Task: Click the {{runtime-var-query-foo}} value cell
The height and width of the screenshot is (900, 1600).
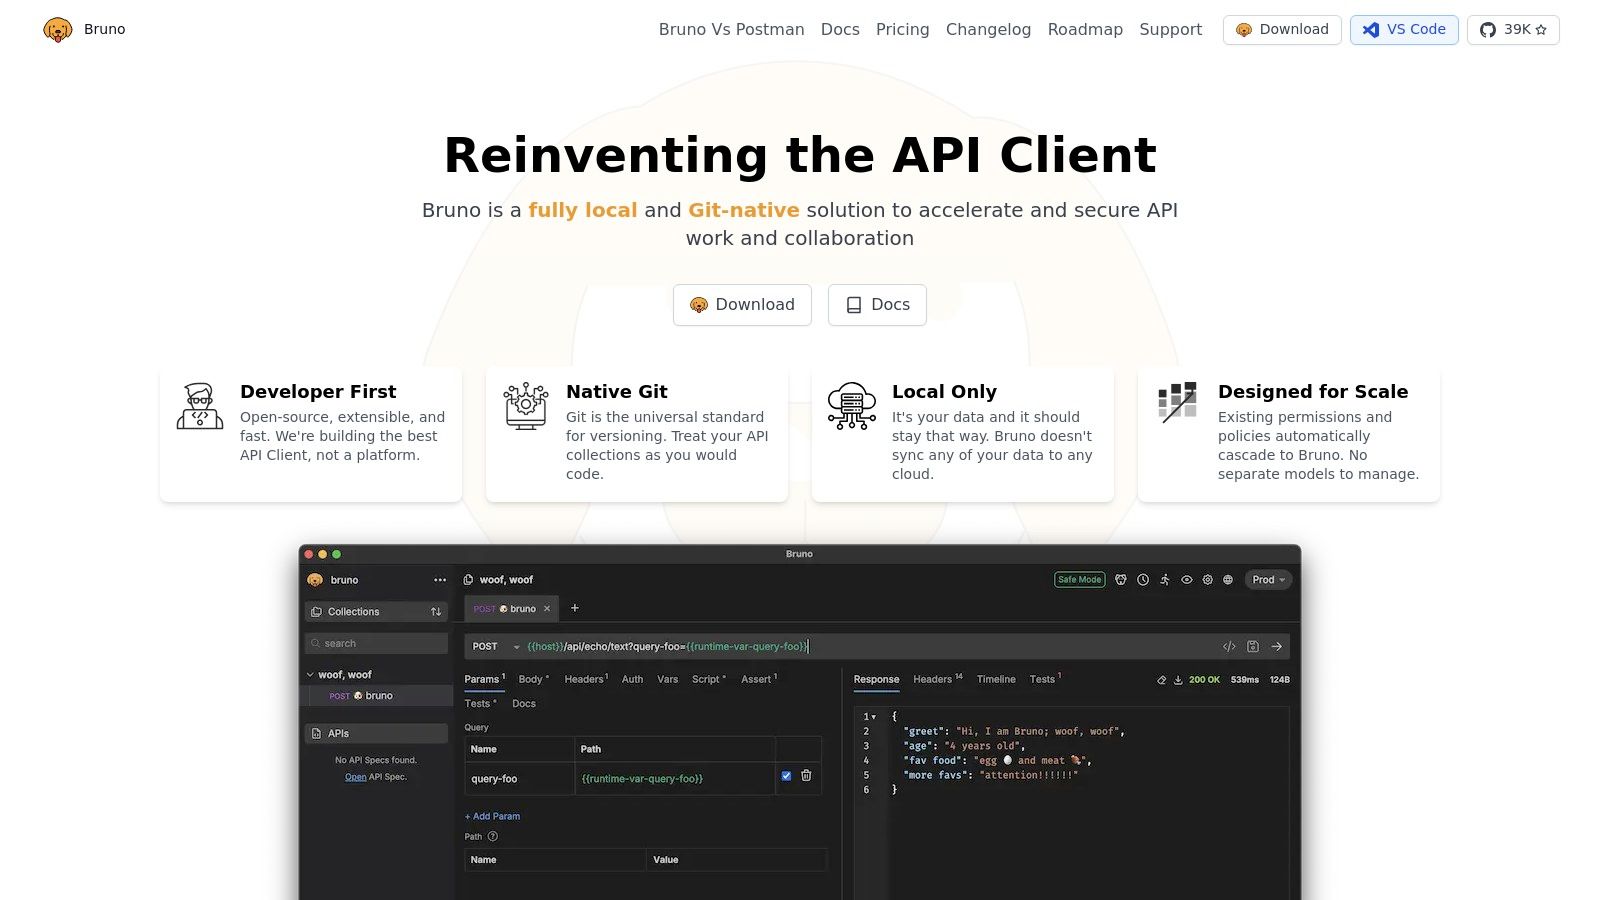Action: coord(675,779)
